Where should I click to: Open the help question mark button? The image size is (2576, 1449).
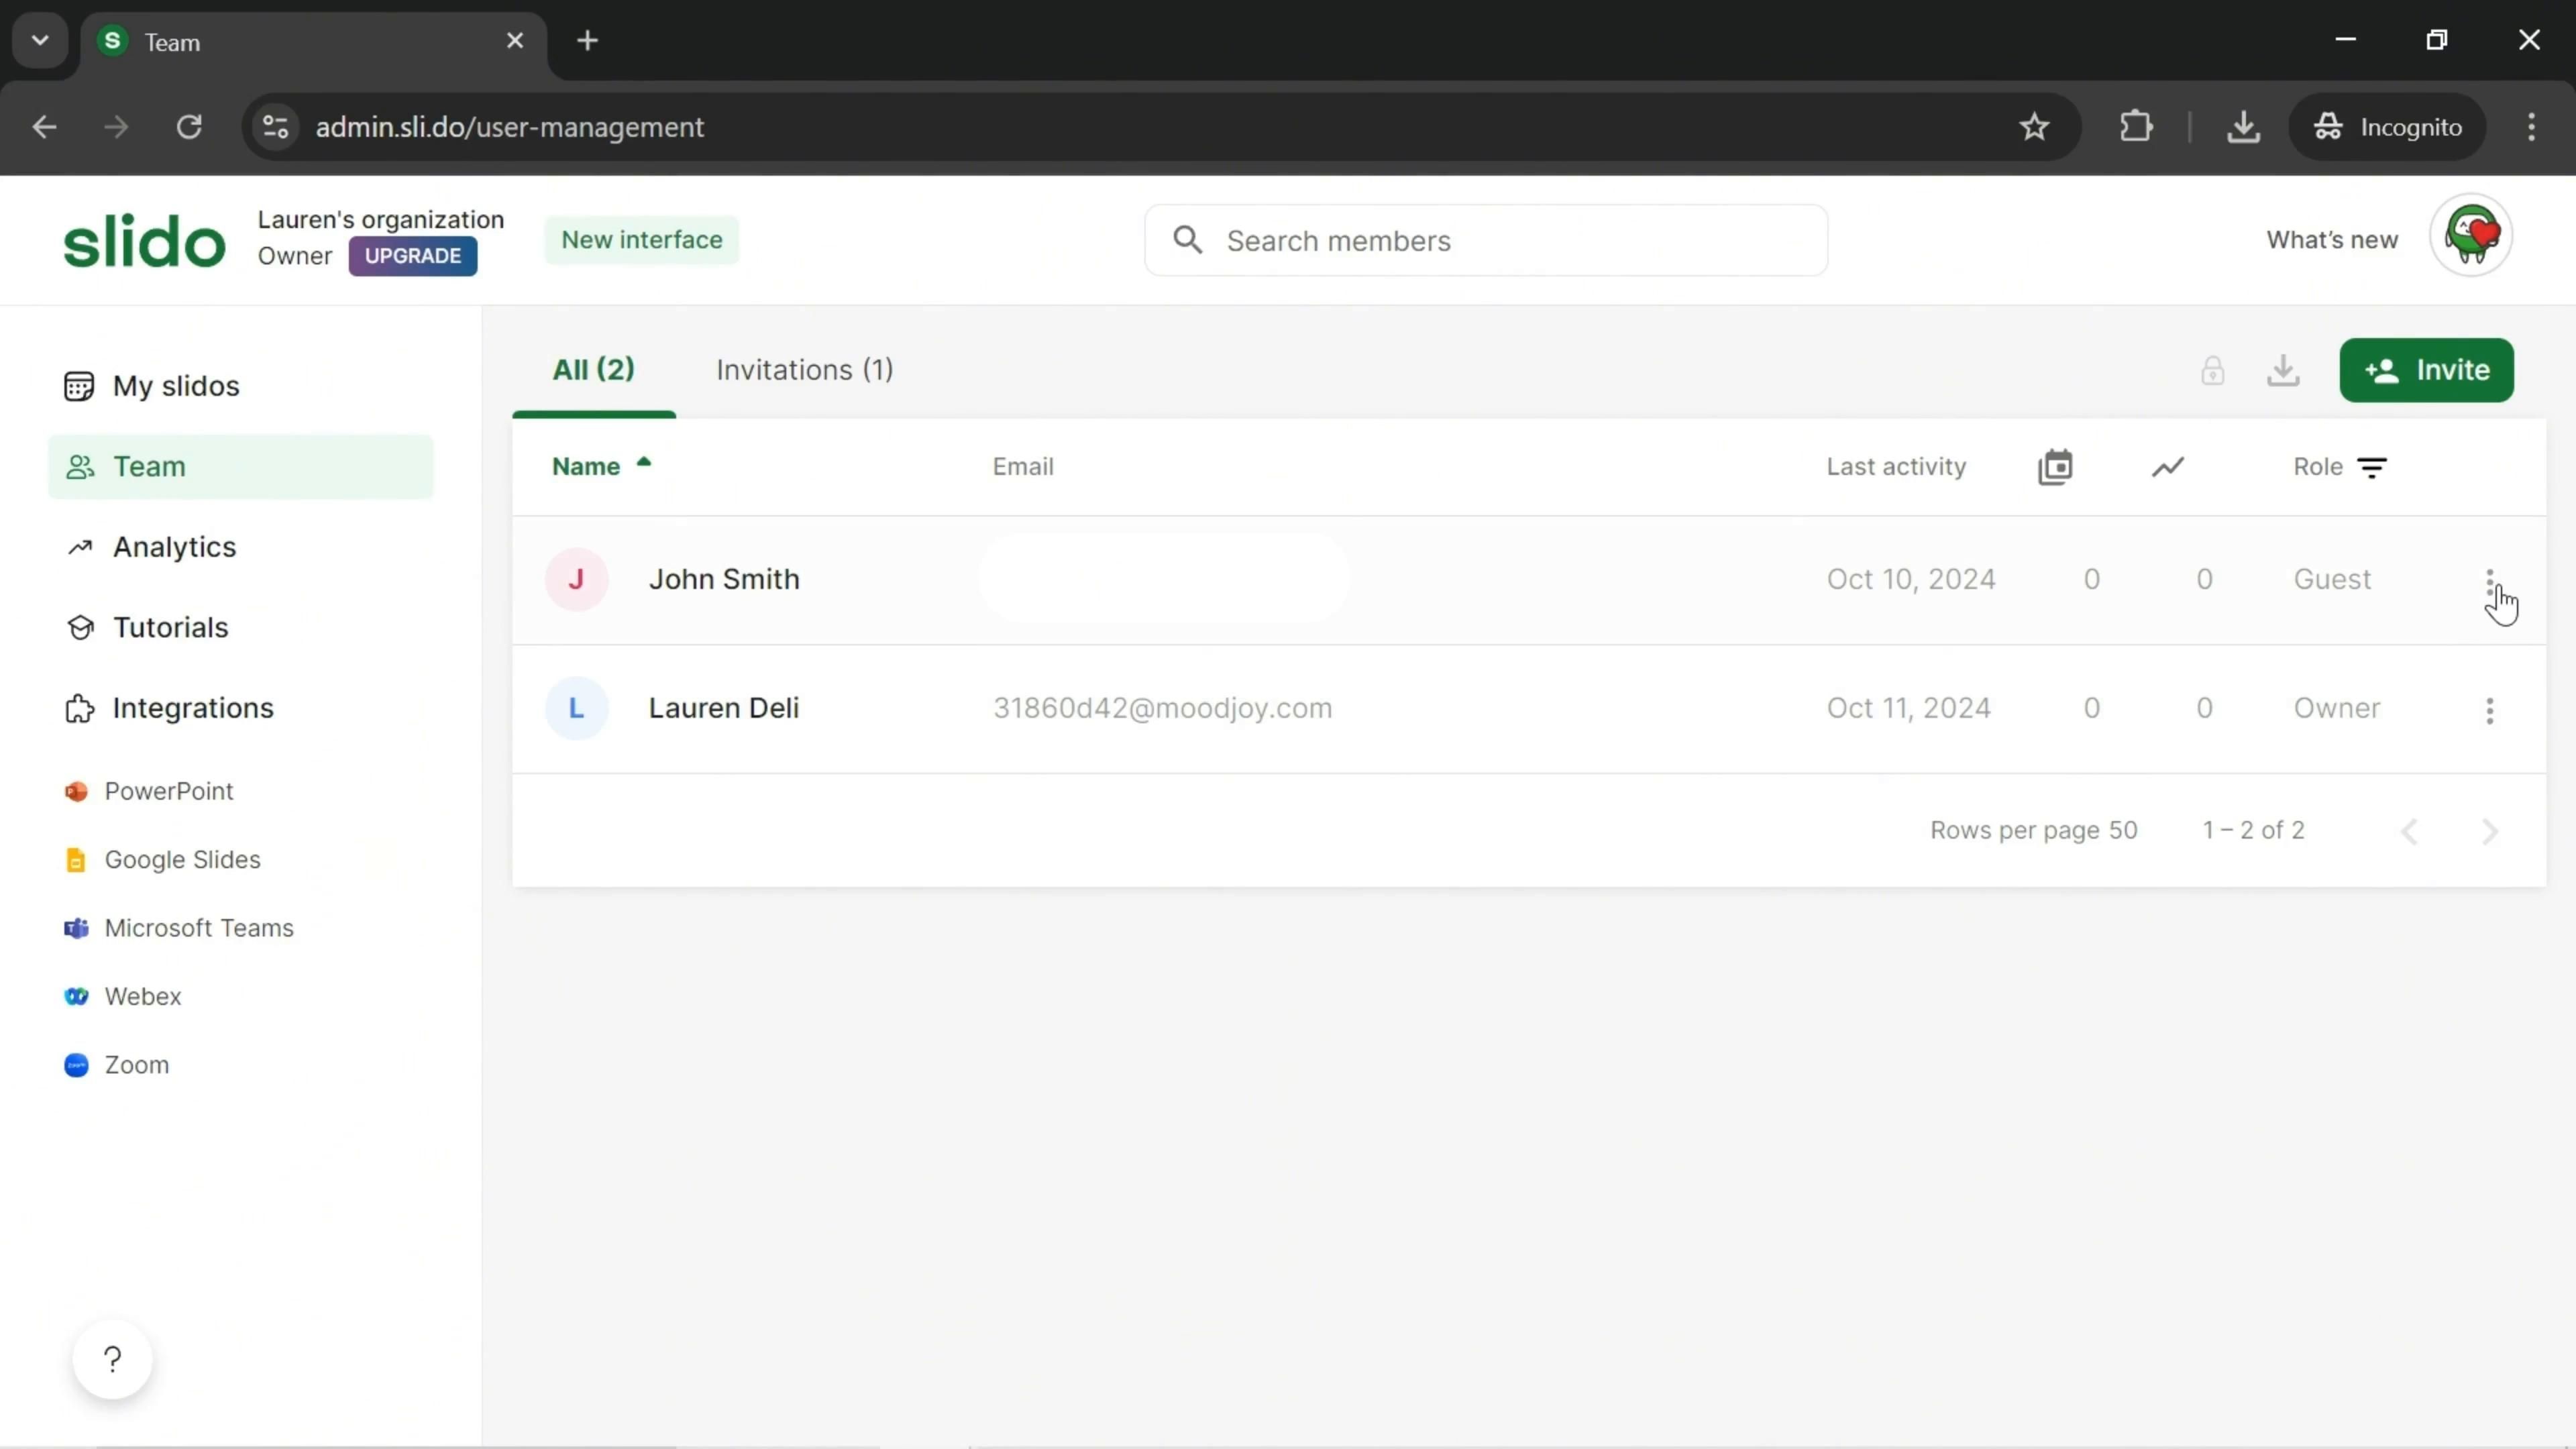112,1359
